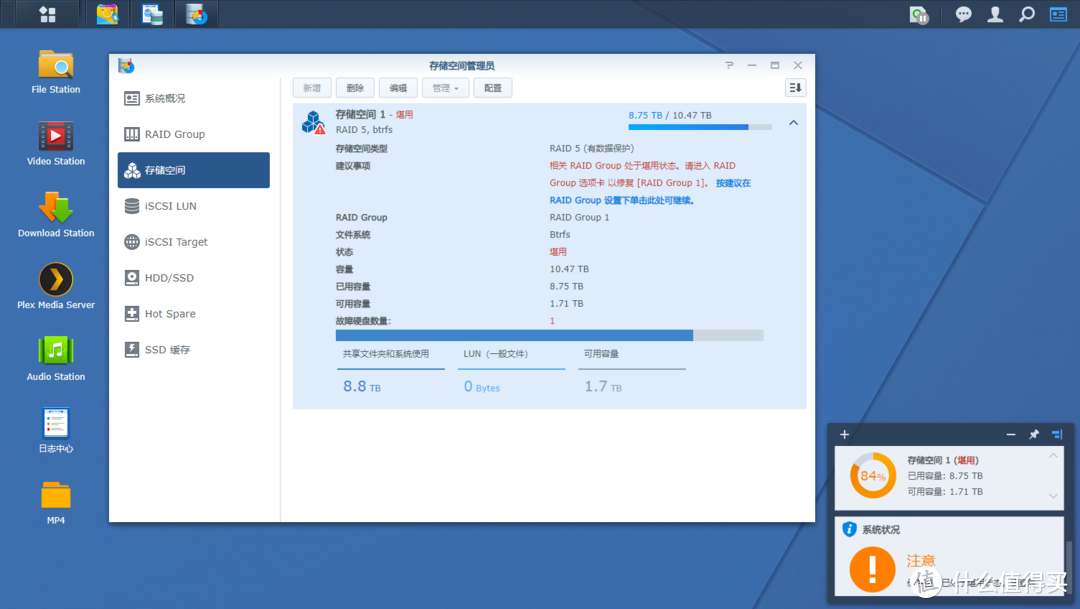Image resolution: width=1080 pixels, height=609 pixels.
Task: Open the notifications chat bubble icon
Action: (x=963, y=14)
